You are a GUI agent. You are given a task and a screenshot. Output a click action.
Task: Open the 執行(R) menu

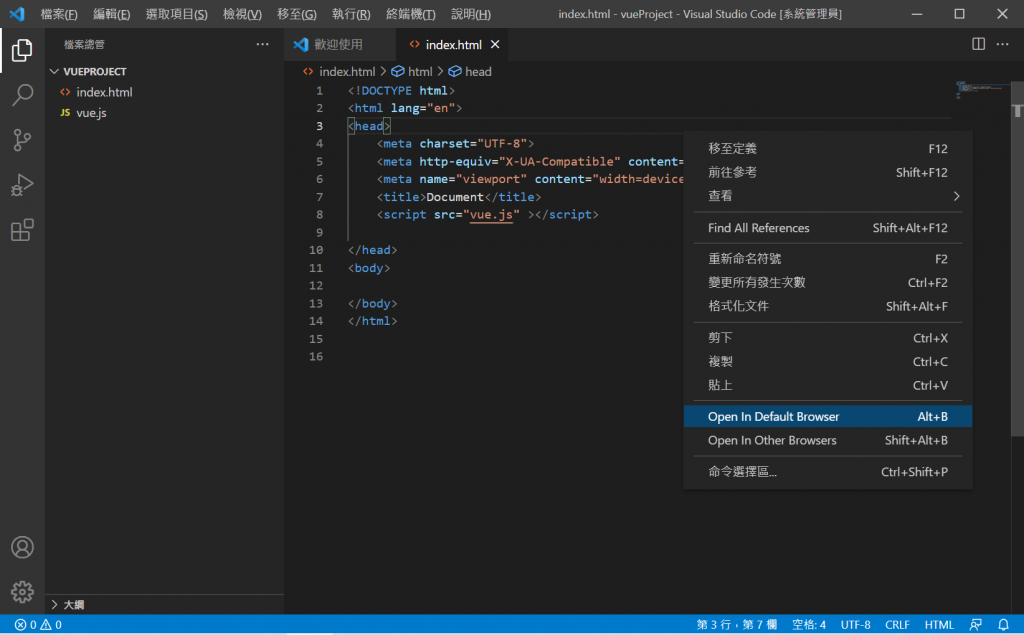point(351,14)
